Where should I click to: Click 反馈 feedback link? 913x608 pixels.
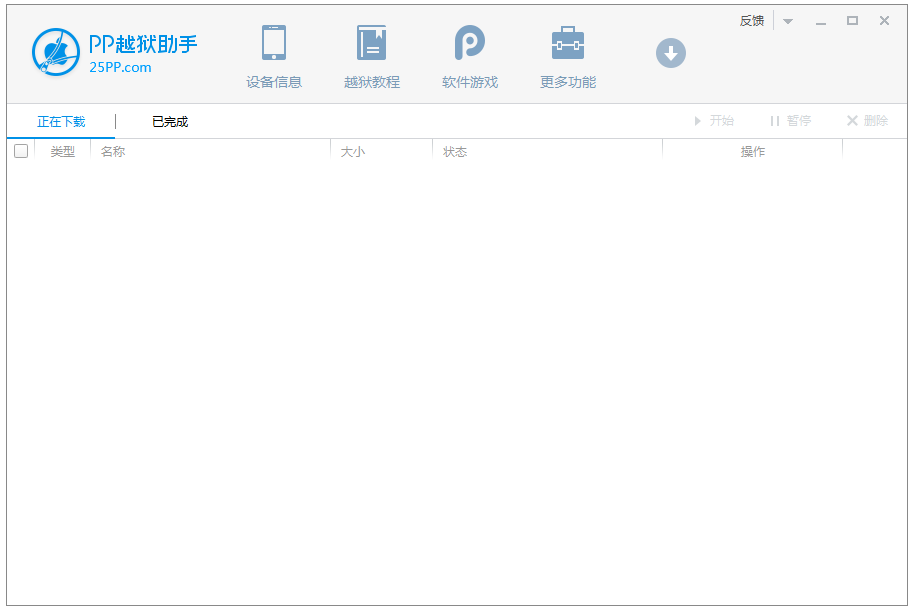[752, 21]
